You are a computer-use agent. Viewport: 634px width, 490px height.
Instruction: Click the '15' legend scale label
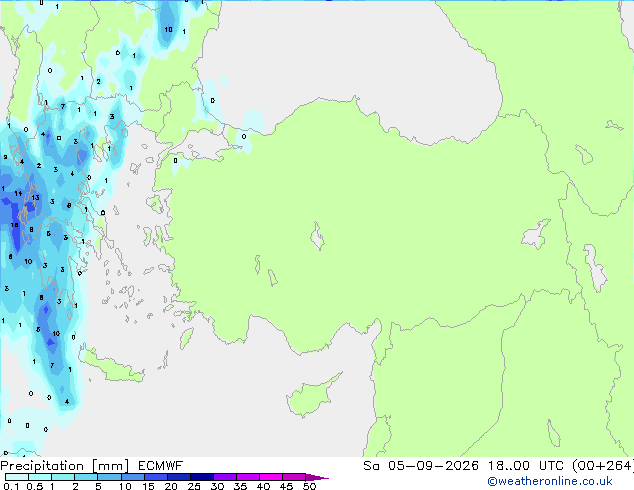click(148, 486)
